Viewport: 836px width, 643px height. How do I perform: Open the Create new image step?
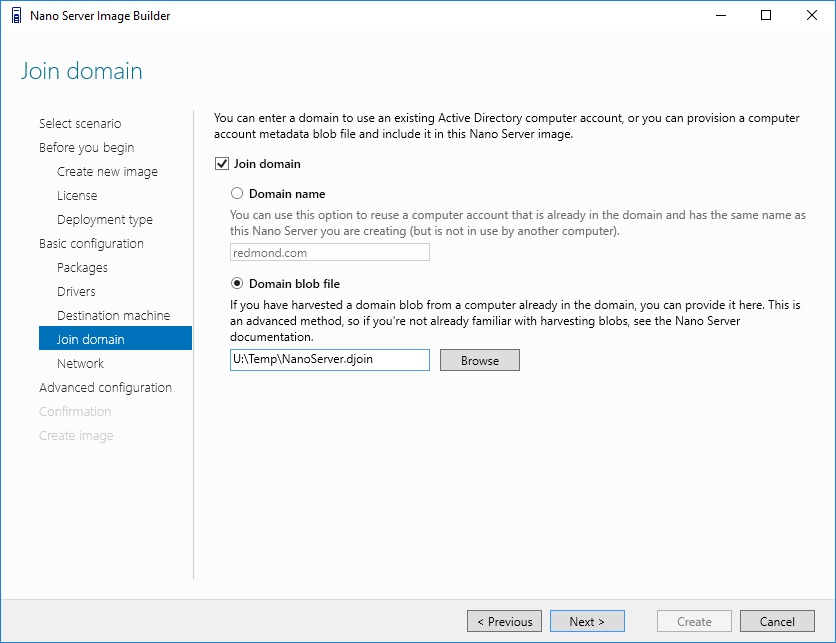click(107, 172)
